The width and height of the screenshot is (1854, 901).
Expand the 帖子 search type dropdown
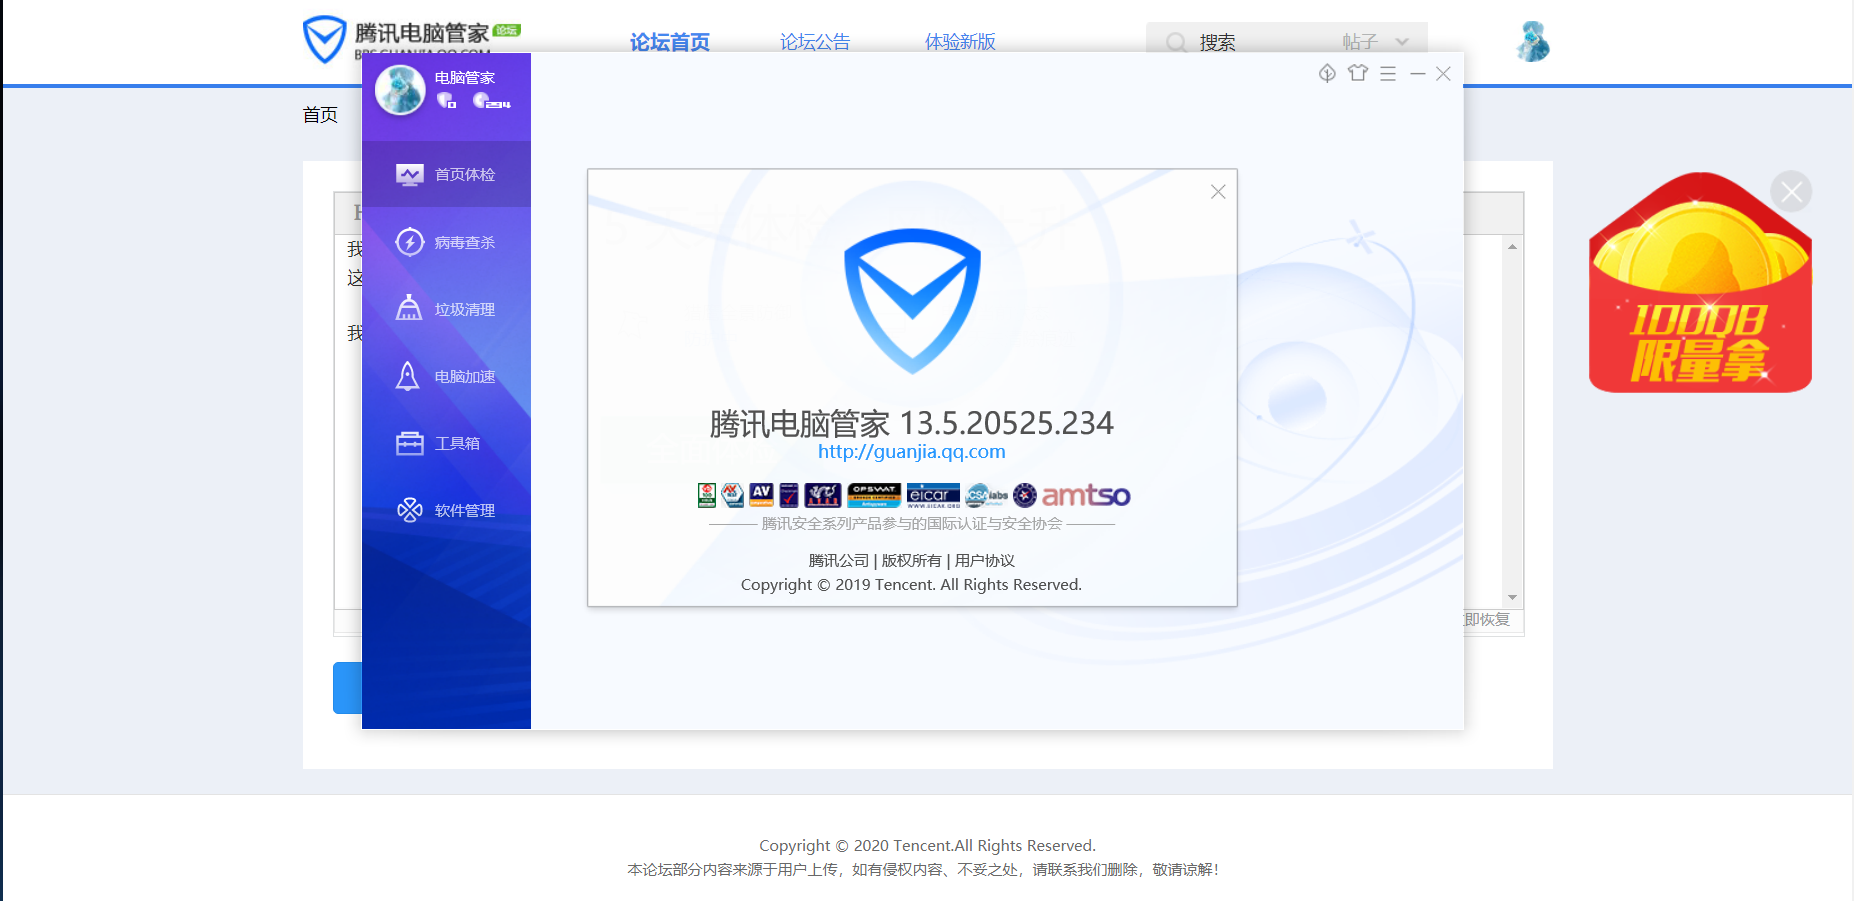tap(1376, 42)
